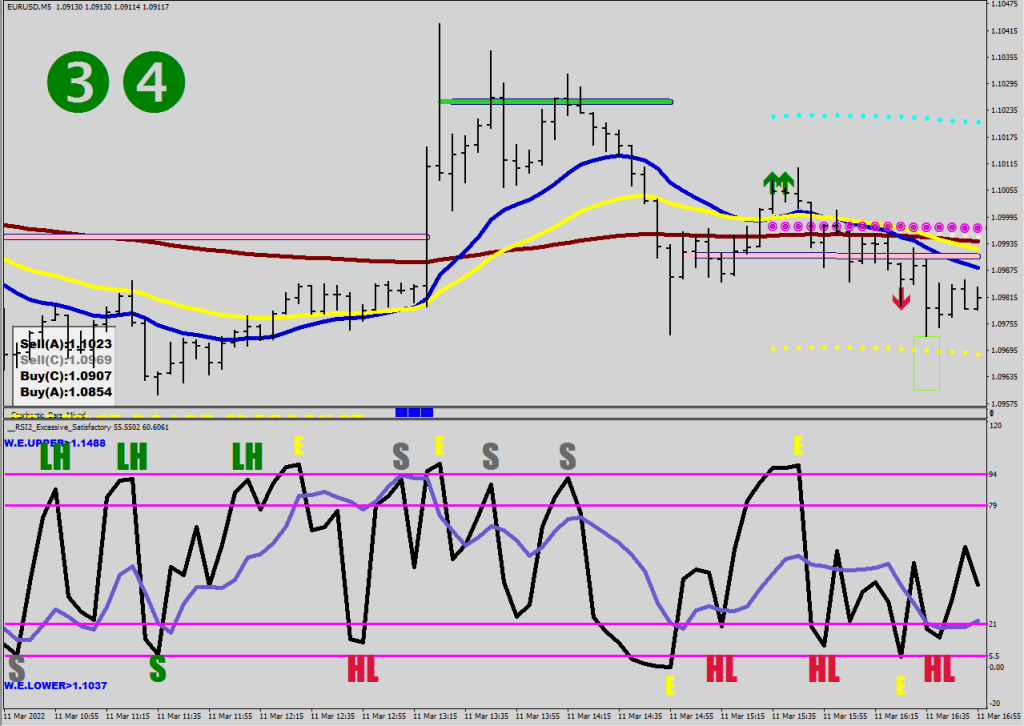Viewport: 1024px width, 726px height.
Task: Click the green circle numbered 3
Action: [79, 82]
